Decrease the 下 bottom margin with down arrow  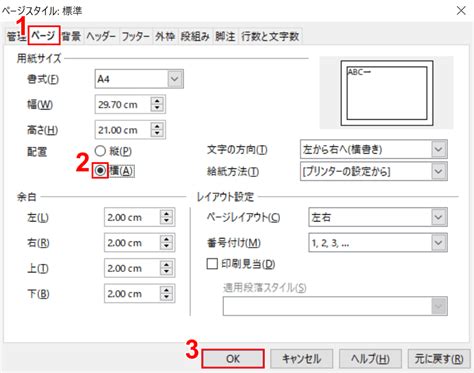click(166, 298)
